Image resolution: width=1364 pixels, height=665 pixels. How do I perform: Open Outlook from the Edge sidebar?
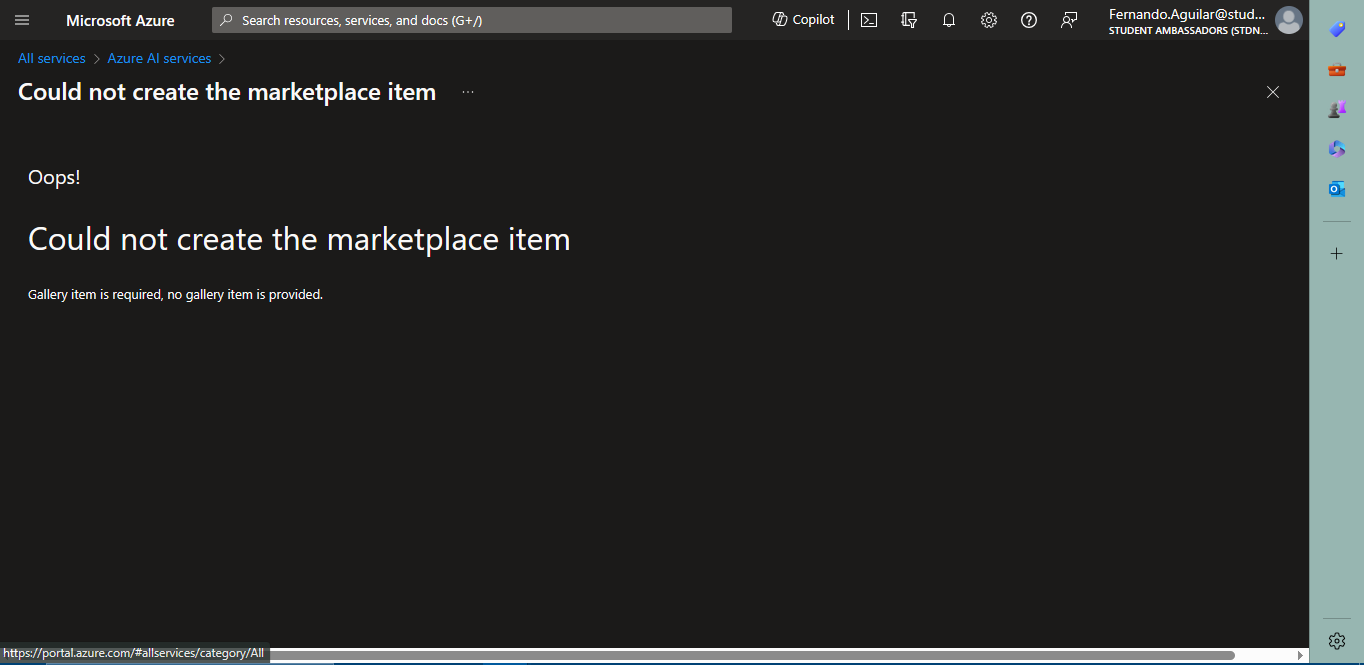[x=1336, y=188]
